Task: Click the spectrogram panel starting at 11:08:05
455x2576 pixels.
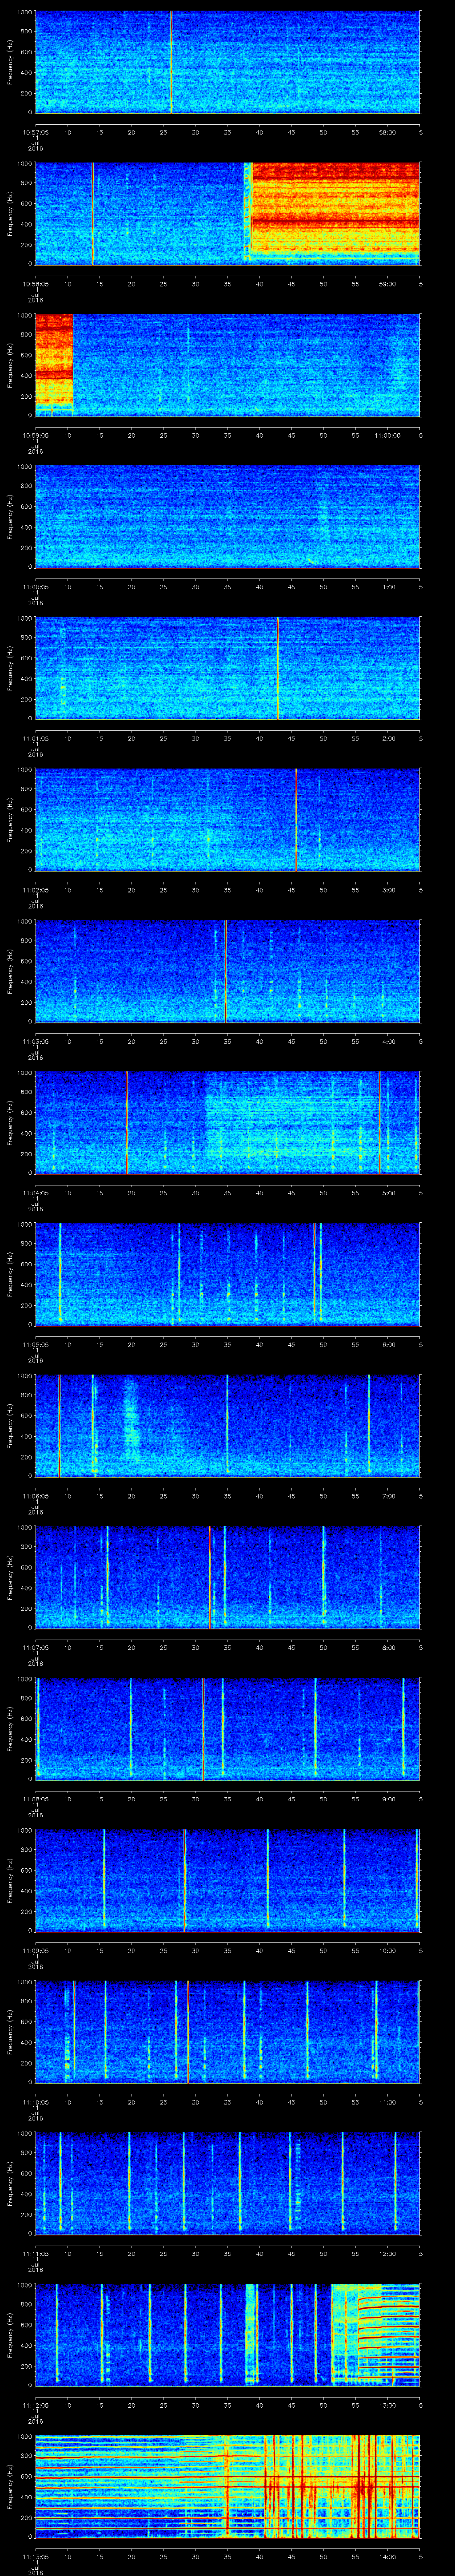Action: (227, 1729)
